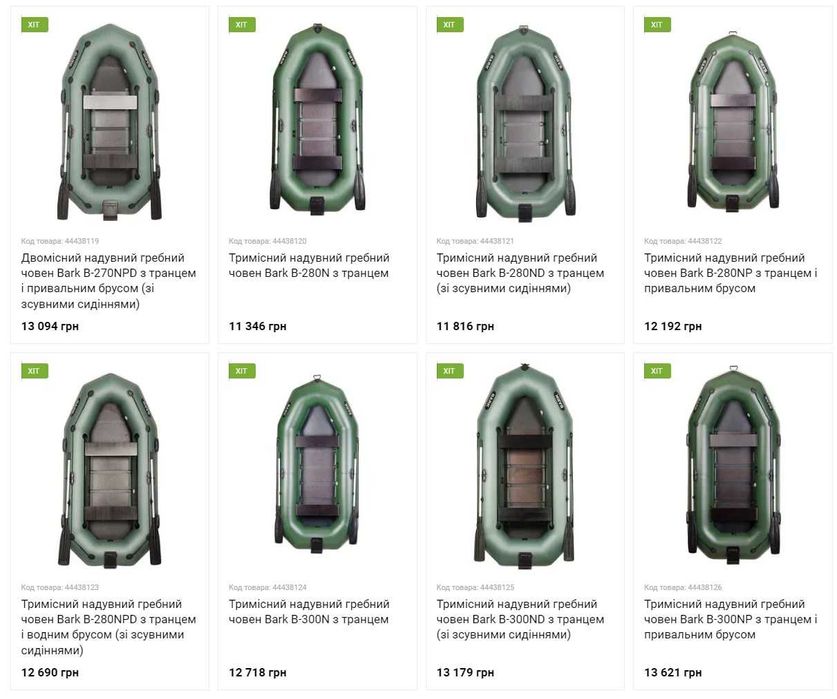
Task: Open the Bark B-280ND title link
Action: pyautogui.click(x=520, y=273)
